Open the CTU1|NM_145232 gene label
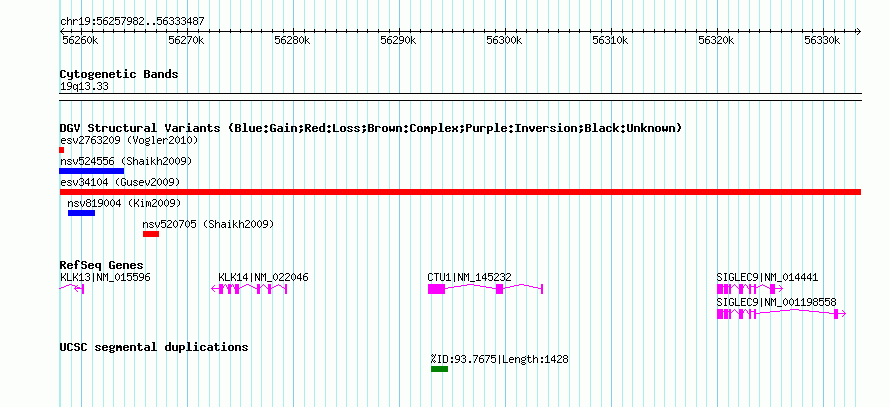890x407 pixels. pyautogui.click(x=469, y=278)
